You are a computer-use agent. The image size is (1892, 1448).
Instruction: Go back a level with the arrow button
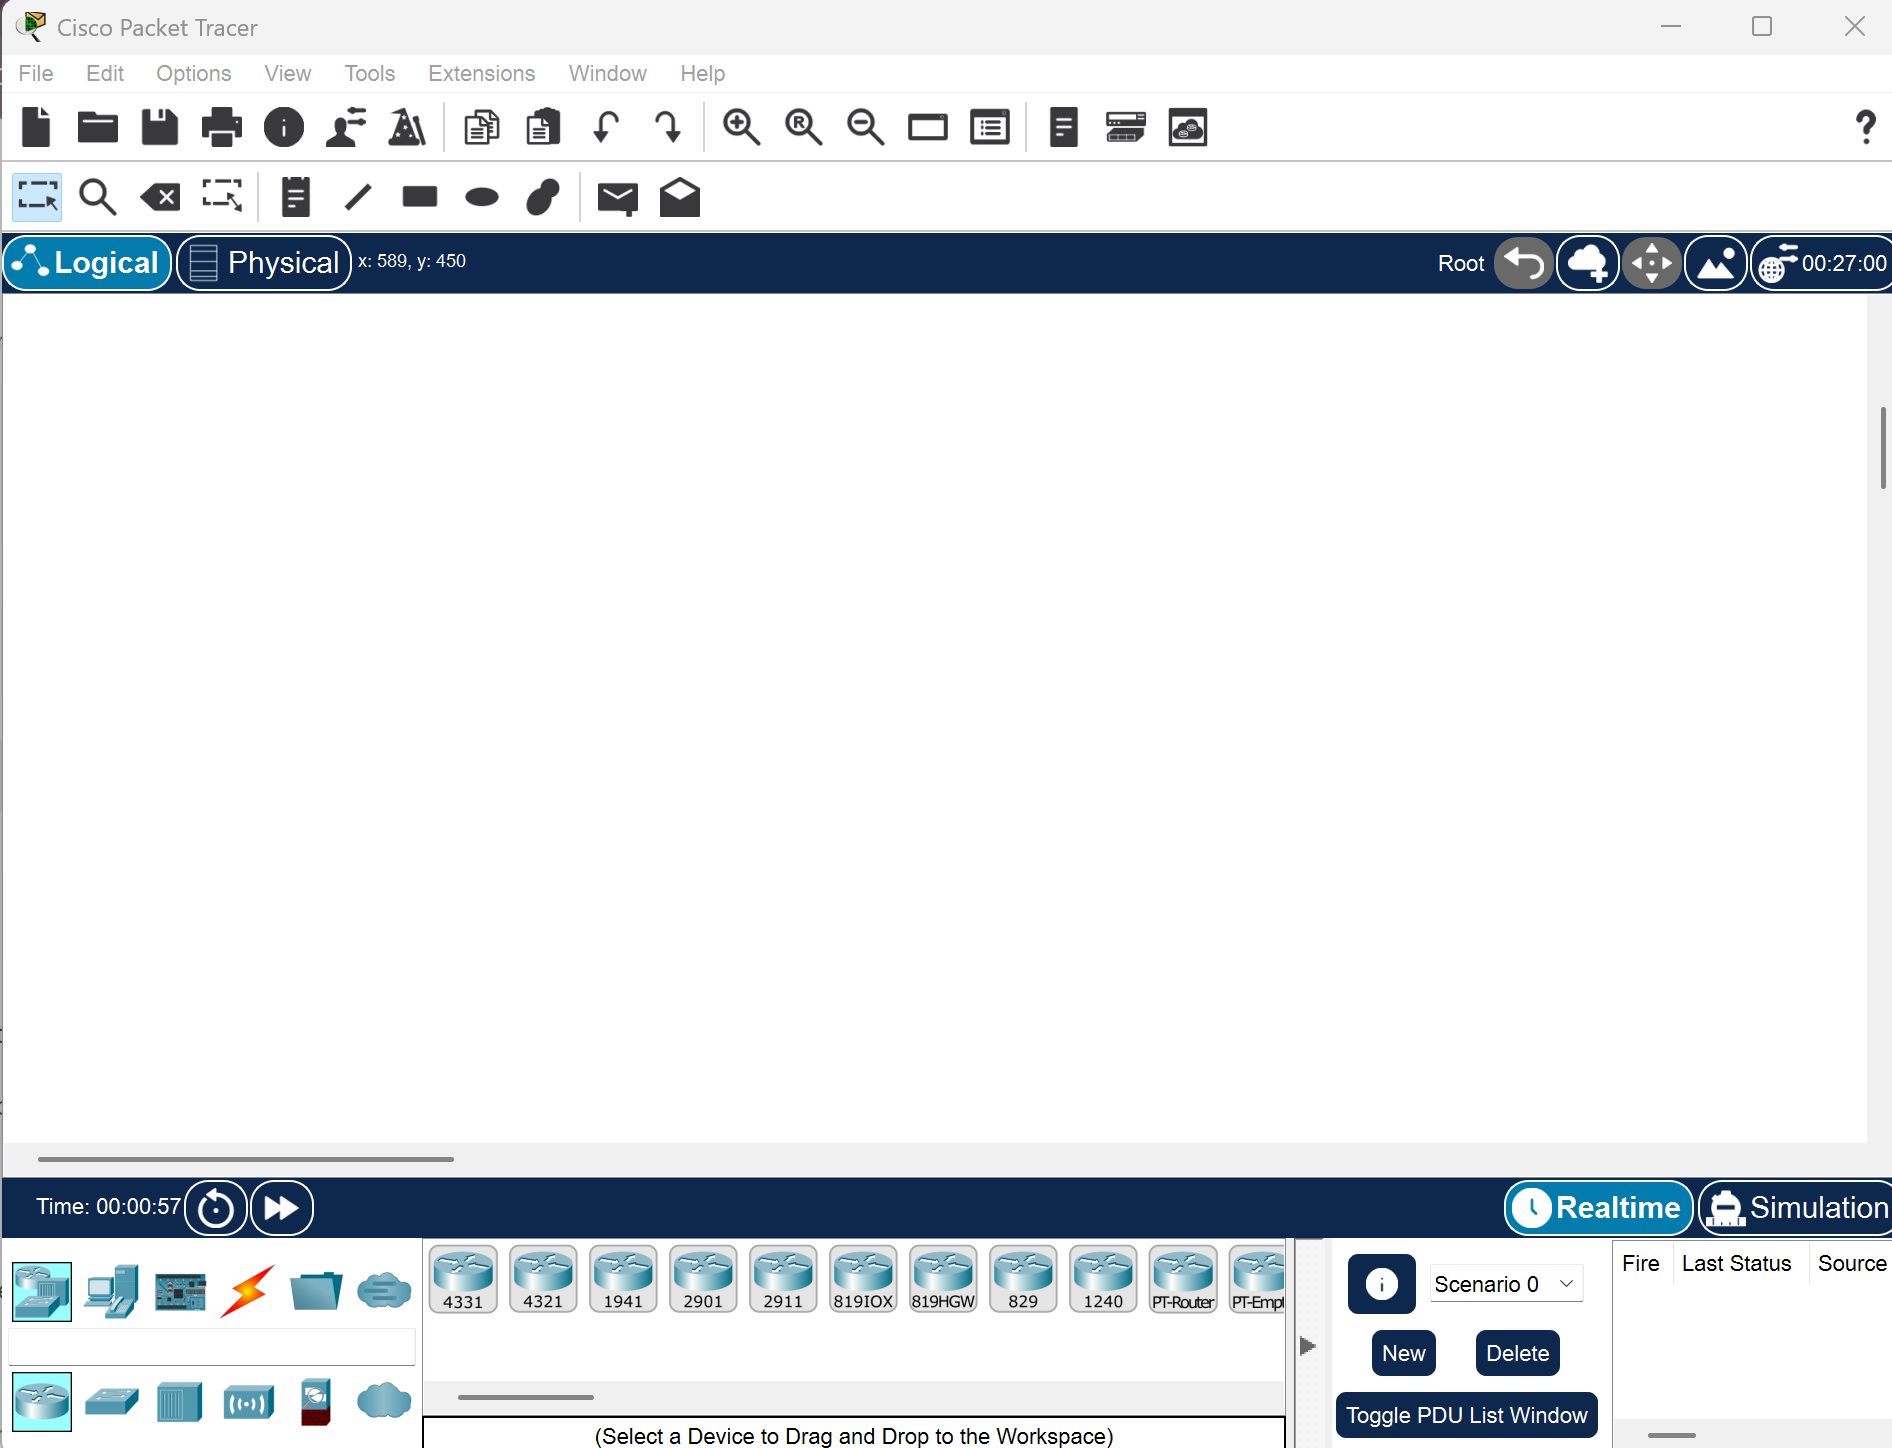pos(1524,263)
